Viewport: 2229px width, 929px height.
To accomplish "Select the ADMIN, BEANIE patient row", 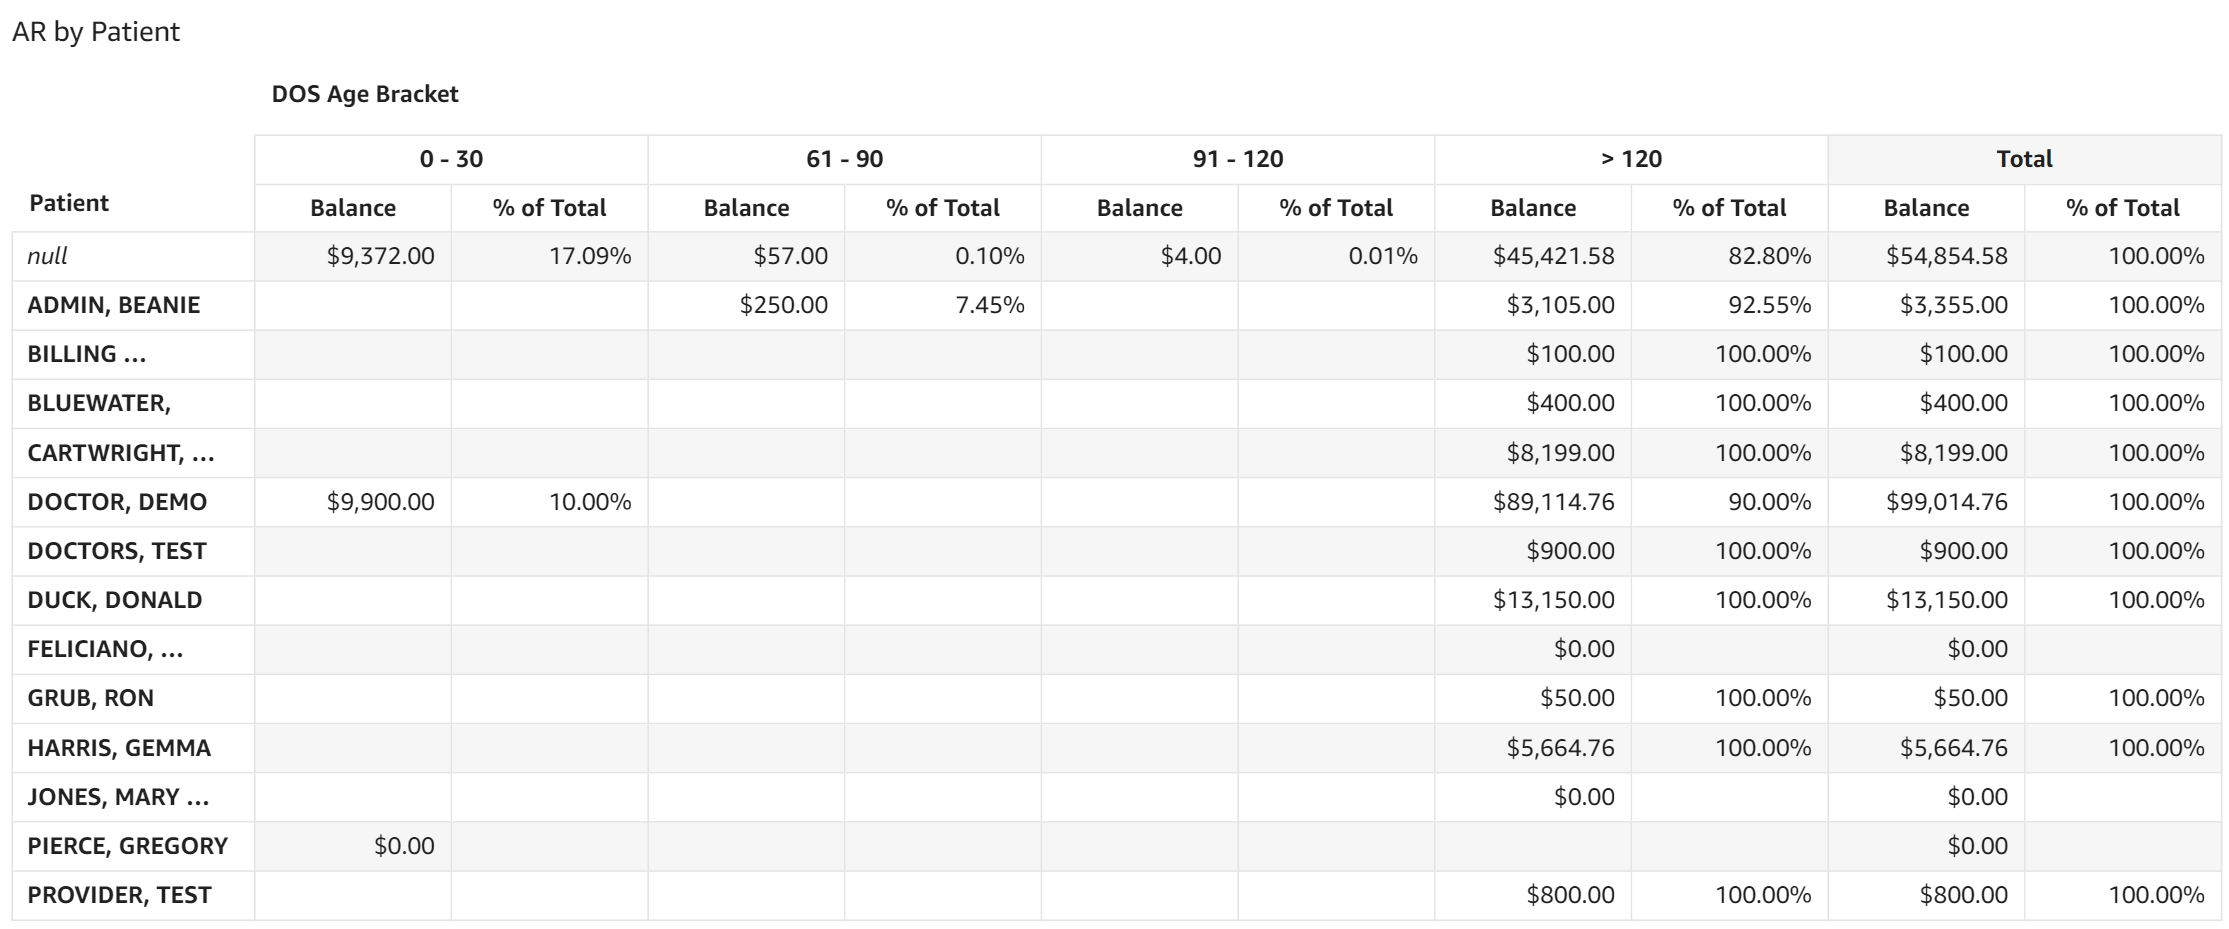I will (x=114, y=305).
